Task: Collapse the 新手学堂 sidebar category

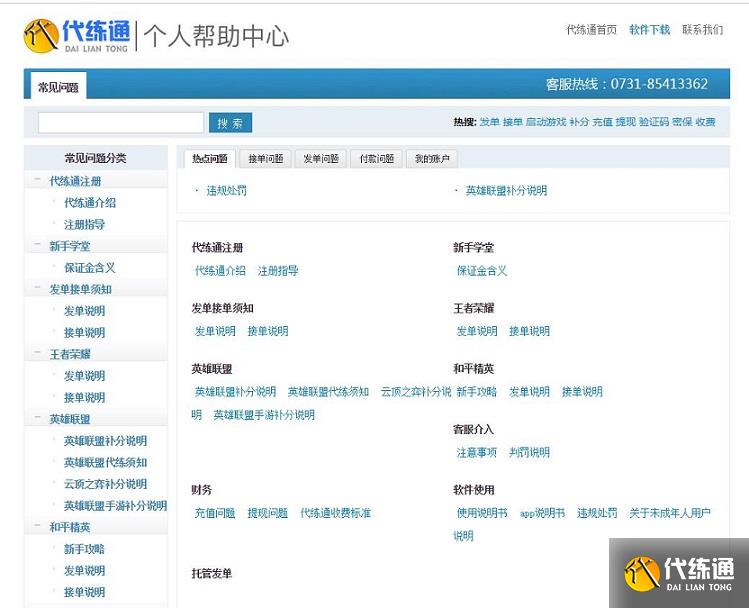Action: [37, 245]
